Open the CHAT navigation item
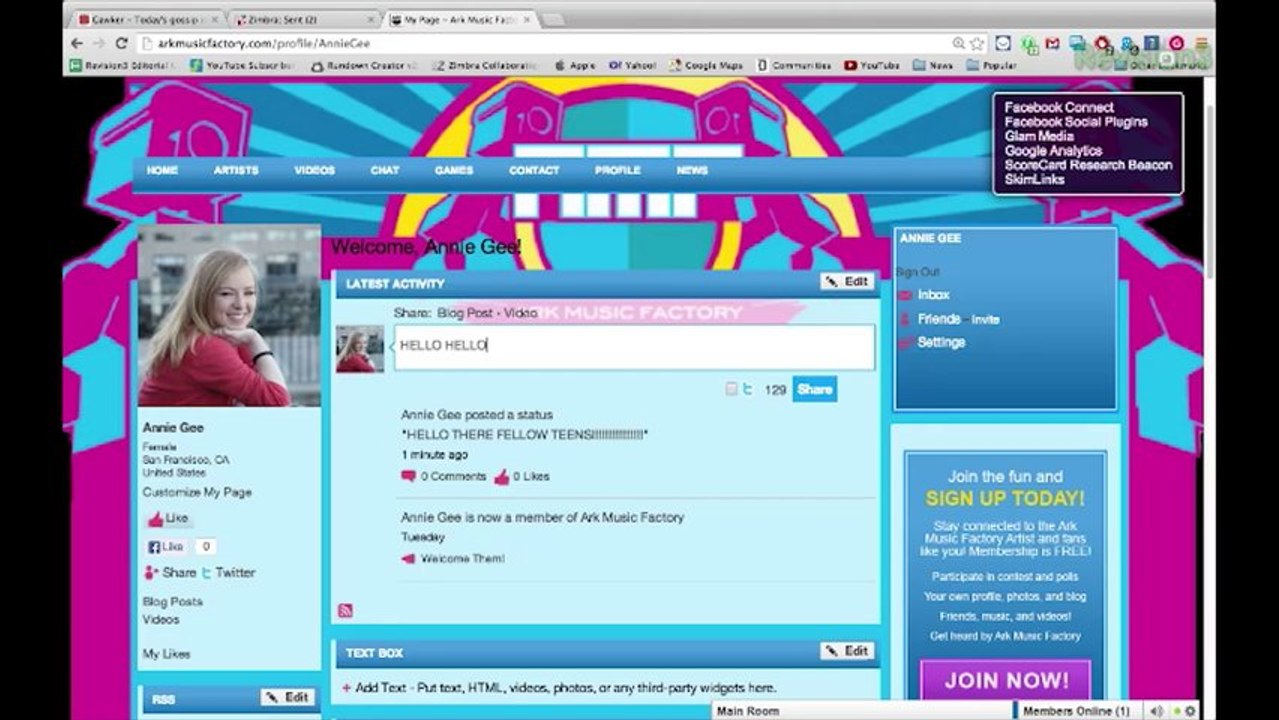This screenshot has height=720, width=1279. point(384,171)
